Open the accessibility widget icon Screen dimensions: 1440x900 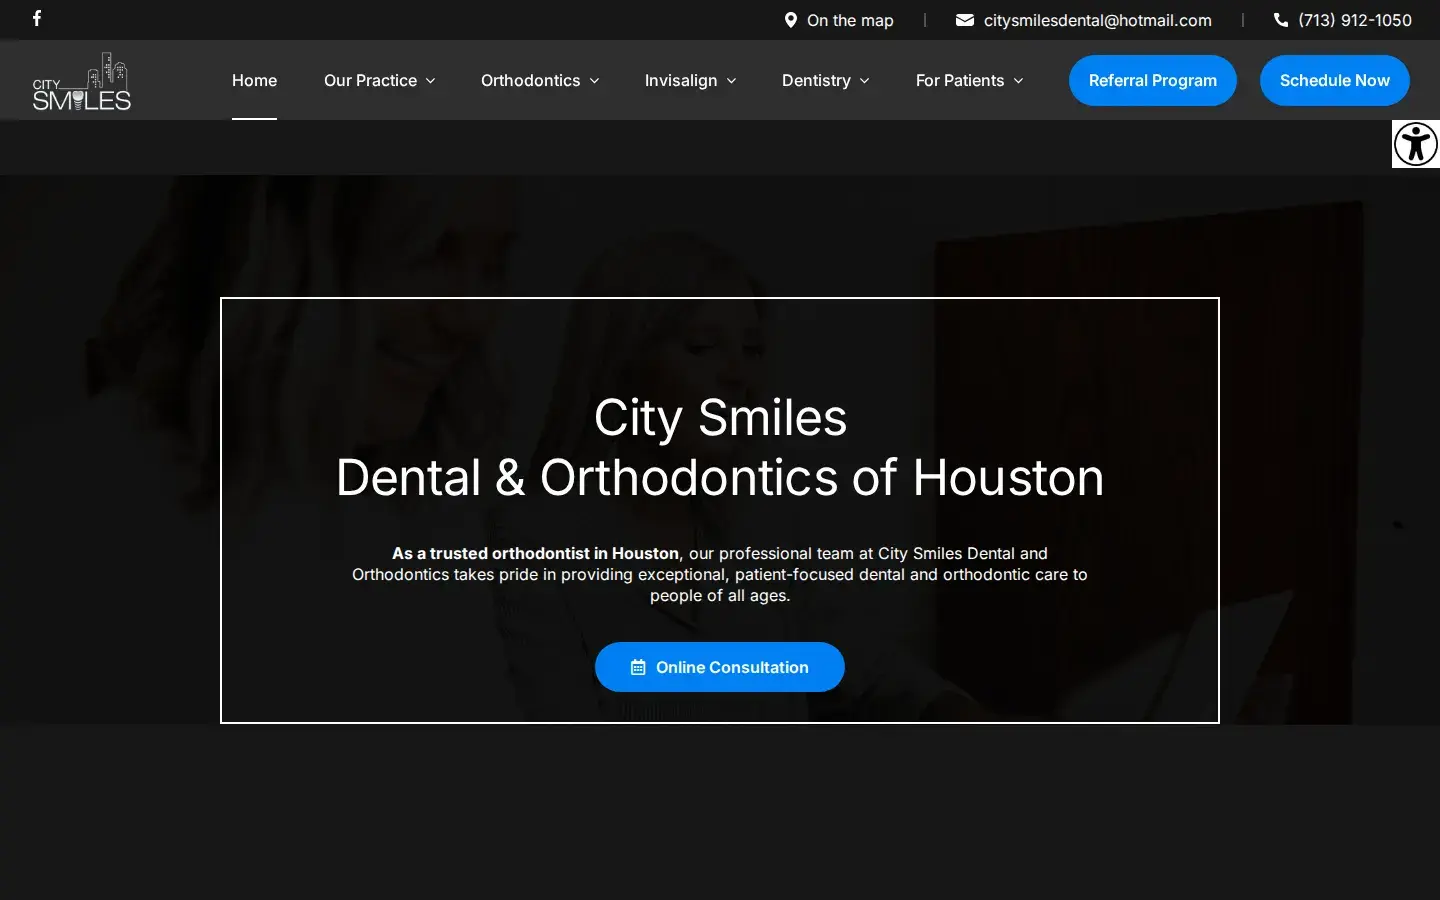1416,144
